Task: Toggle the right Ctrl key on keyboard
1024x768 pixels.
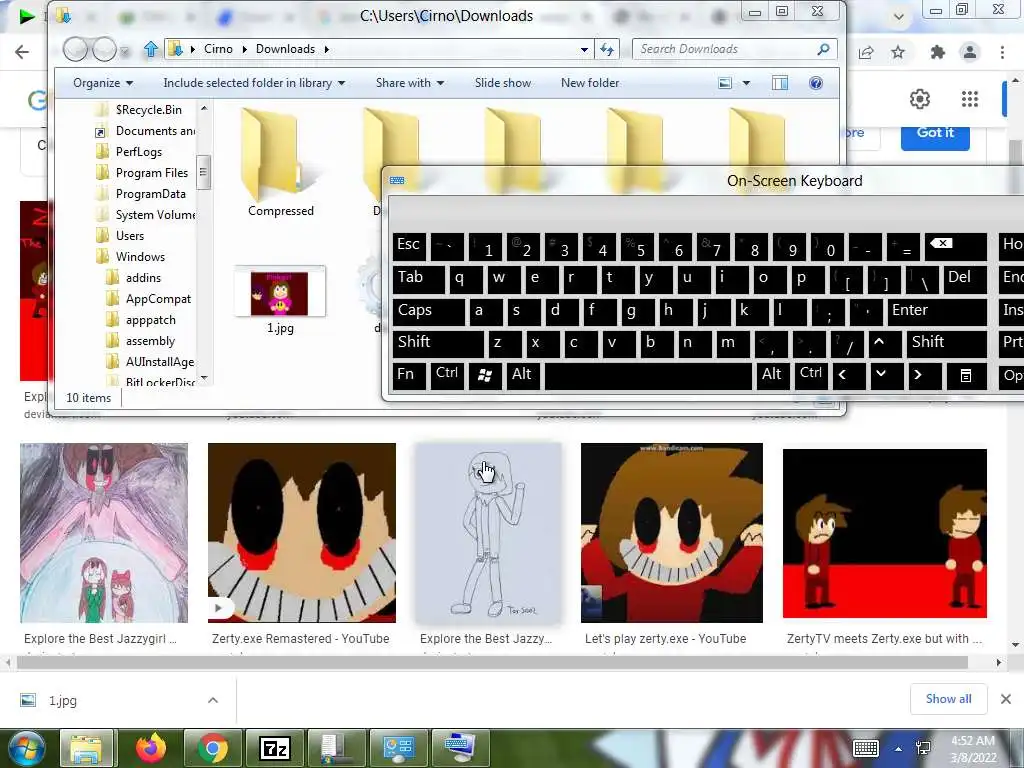Action: tap(810, 375)
